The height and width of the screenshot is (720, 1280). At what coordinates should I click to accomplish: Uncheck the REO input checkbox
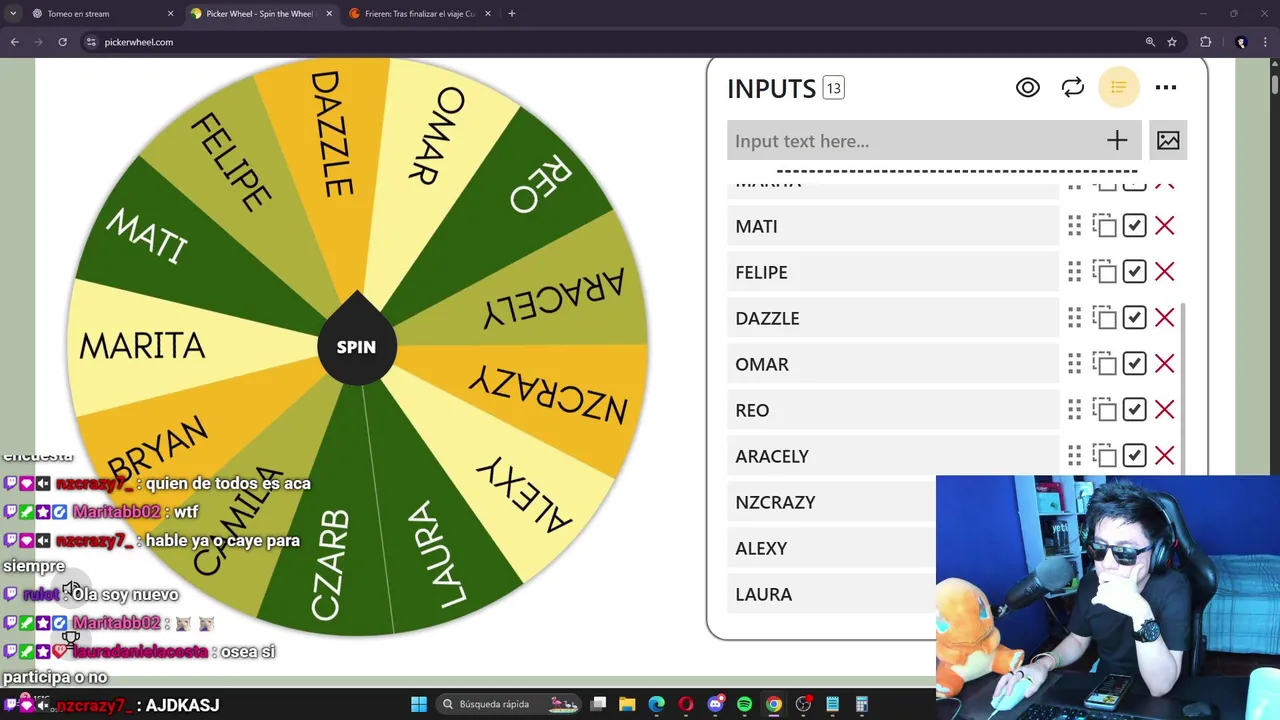coord(1134,410)
